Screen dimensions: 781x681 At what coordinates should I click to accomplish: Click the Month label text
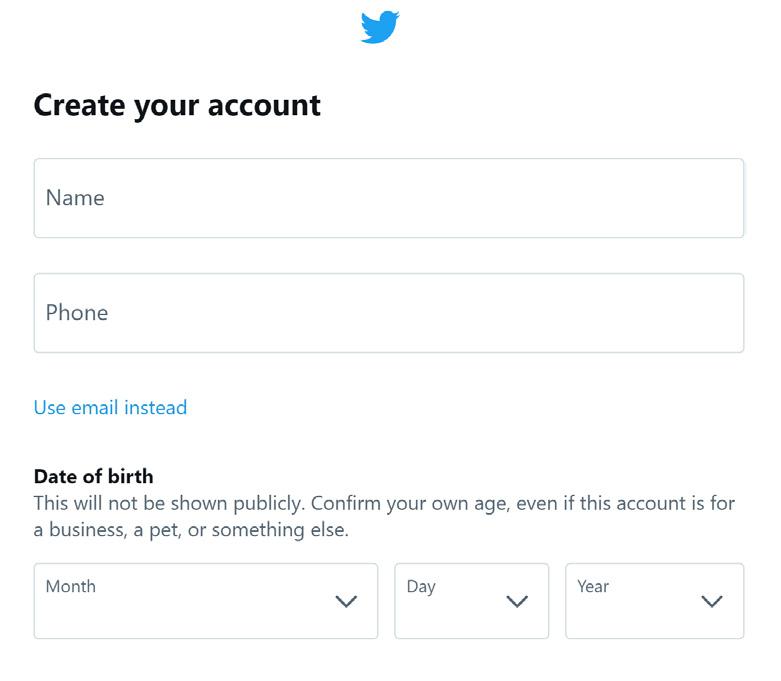tap(71, 586)
